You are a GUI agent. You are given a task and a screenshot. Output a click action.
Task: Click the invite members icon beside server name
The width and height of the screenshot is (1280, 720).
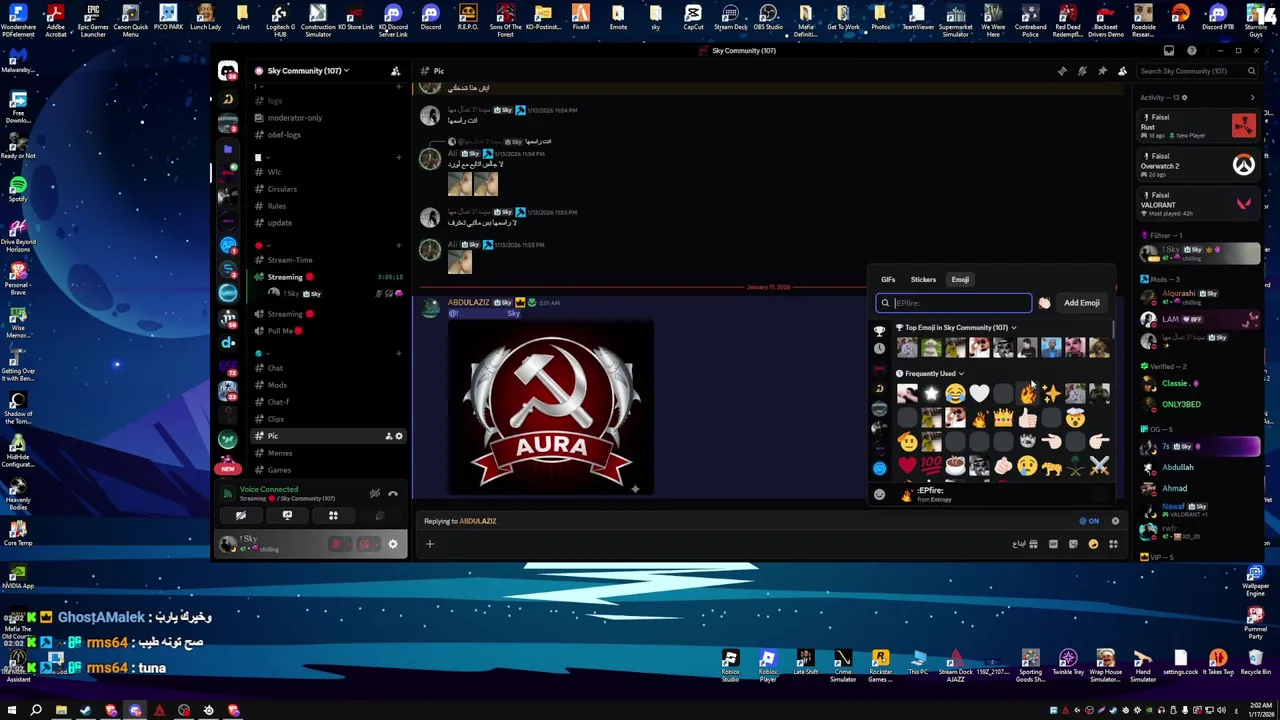pyautogui.click(x=395, y=71)
